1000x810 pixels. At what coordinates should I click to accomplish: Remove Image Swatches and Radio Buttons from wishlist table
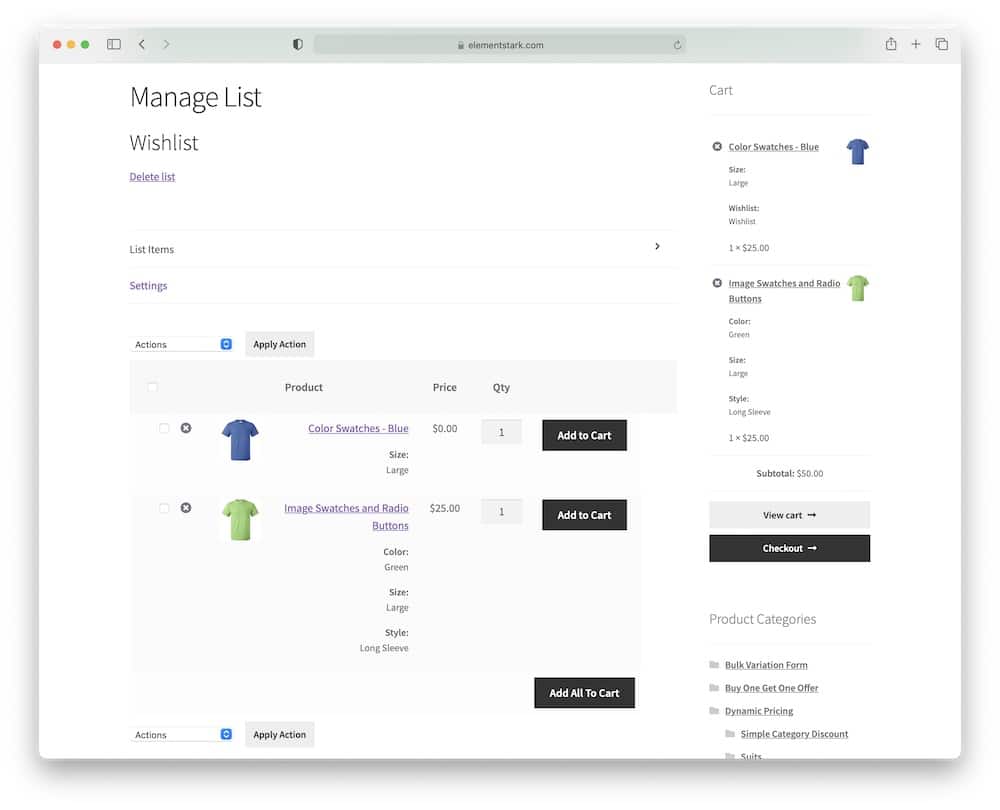pos(186,508)
